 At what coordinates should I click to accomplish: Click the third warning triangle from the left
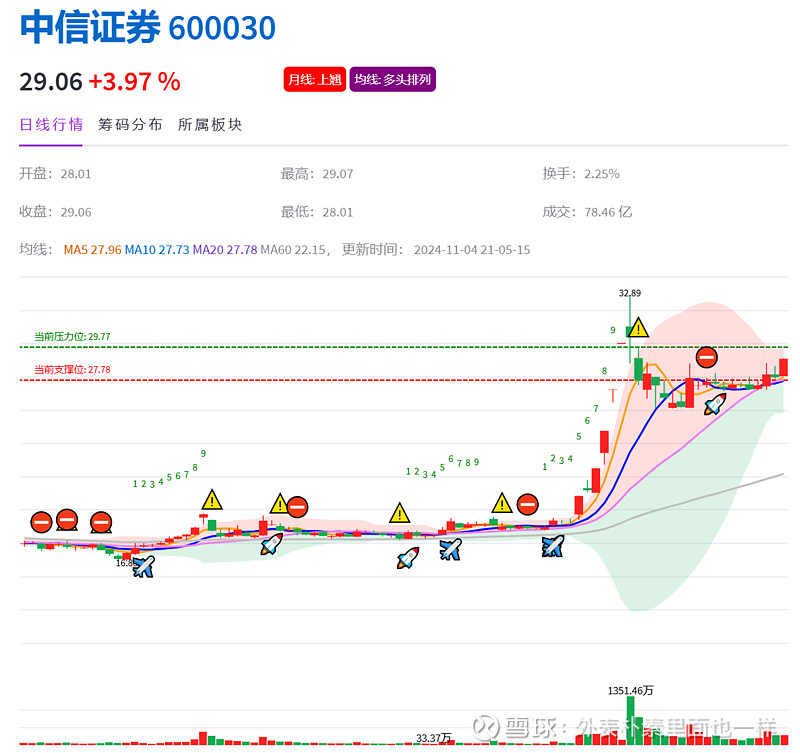click(x=399, y=513)
